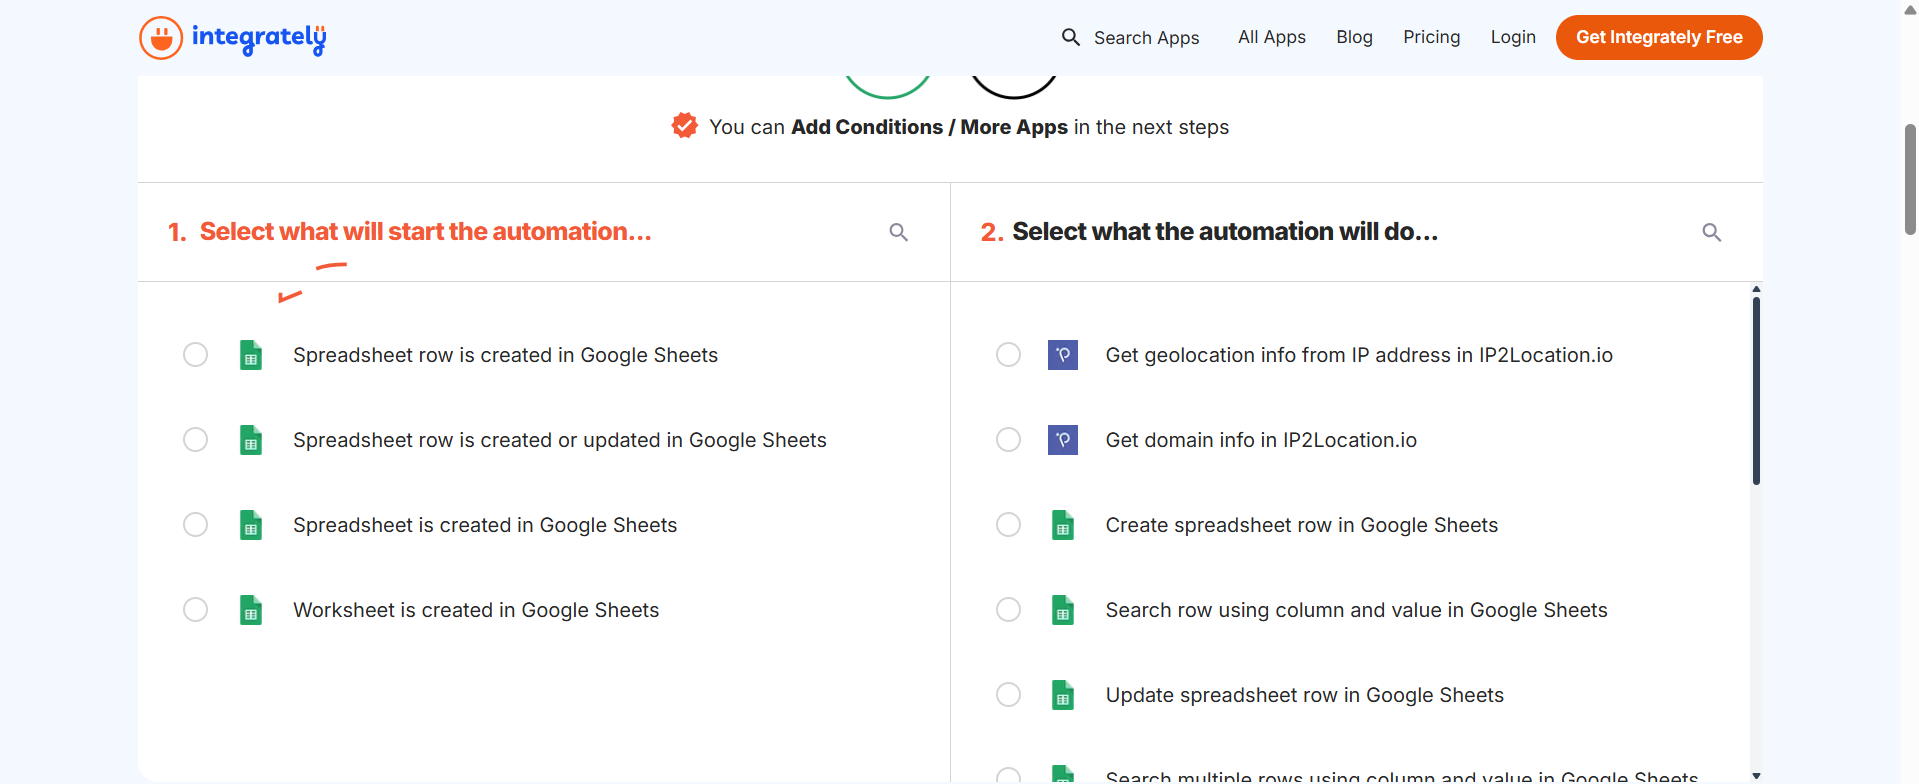Open the All Apps menu item
This screenshot has width=1919, height=784.
[x=1272, y=37]
